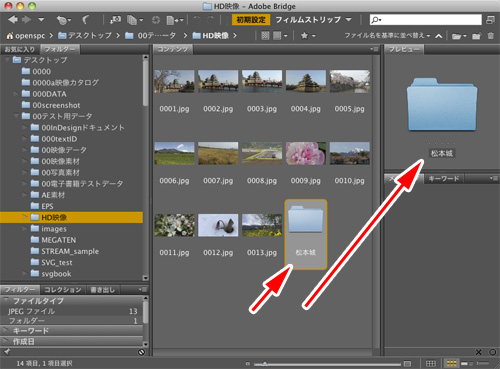The image size is (500, 369).
Task: Click the trash delete icon
Action: point(491,36)
